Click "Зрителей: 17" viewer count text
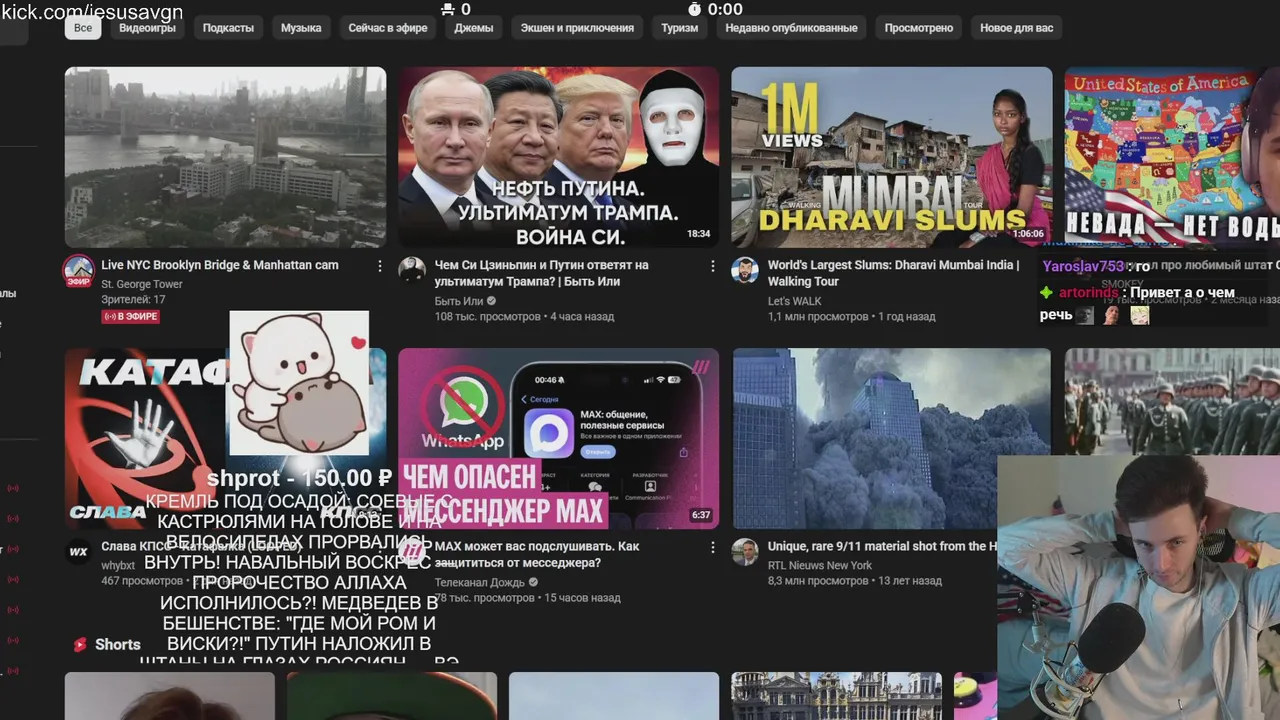1280x720 pixels. point(133,299)
